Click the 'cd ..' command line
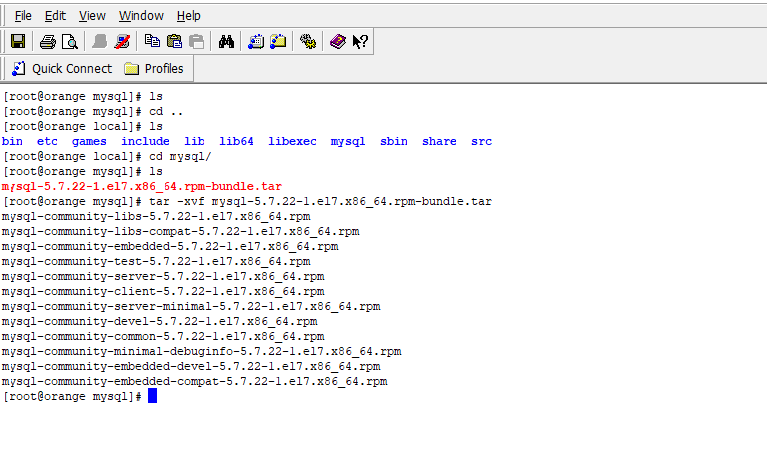Screen dimensions: 767x470 pos(93,112)
